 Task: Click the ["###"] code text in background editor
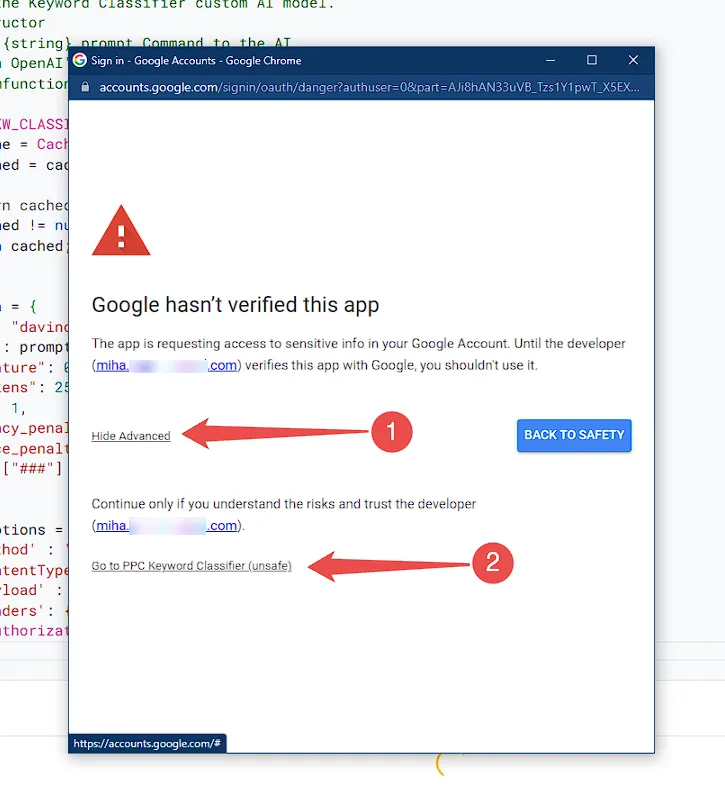coord(33,469)
